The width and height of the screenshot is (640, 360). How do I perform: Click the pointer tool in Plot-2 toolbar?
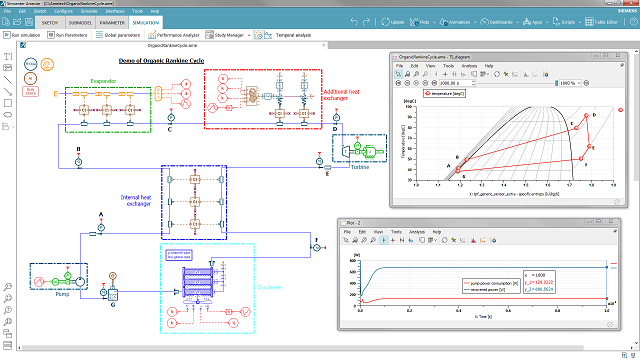coord(346,240)
